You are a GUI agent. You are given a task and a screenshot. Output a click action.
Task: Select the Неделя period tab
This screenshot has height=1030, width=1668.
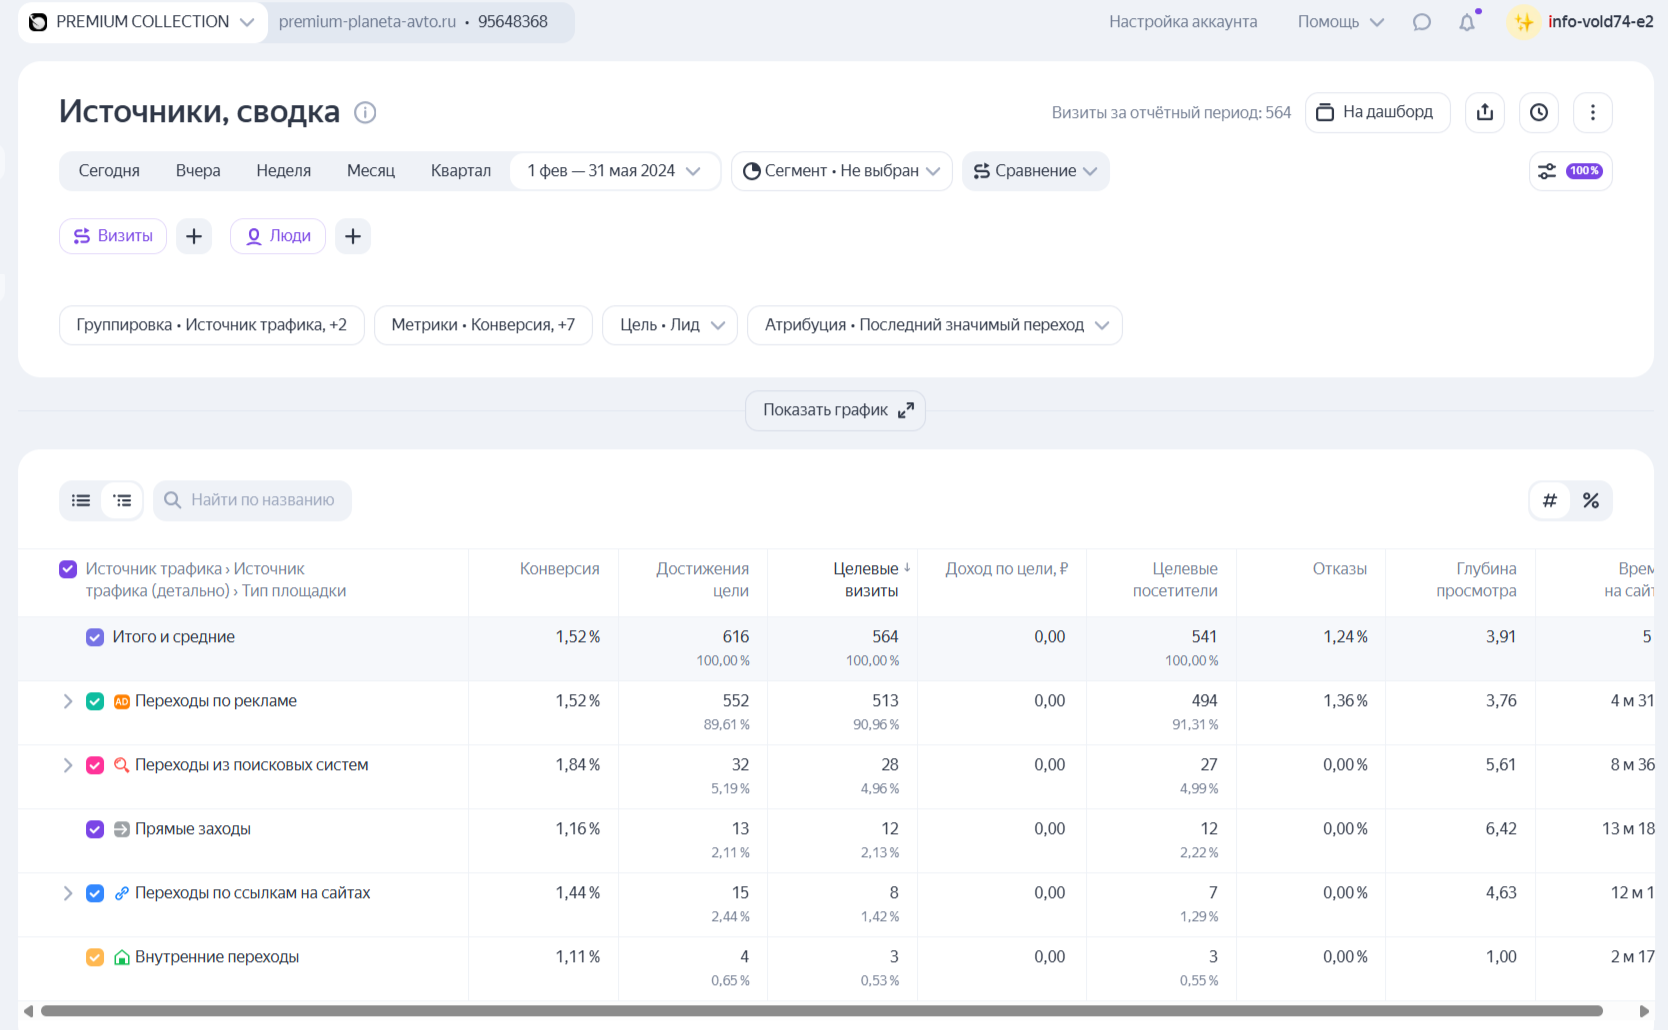coord(283,171)
